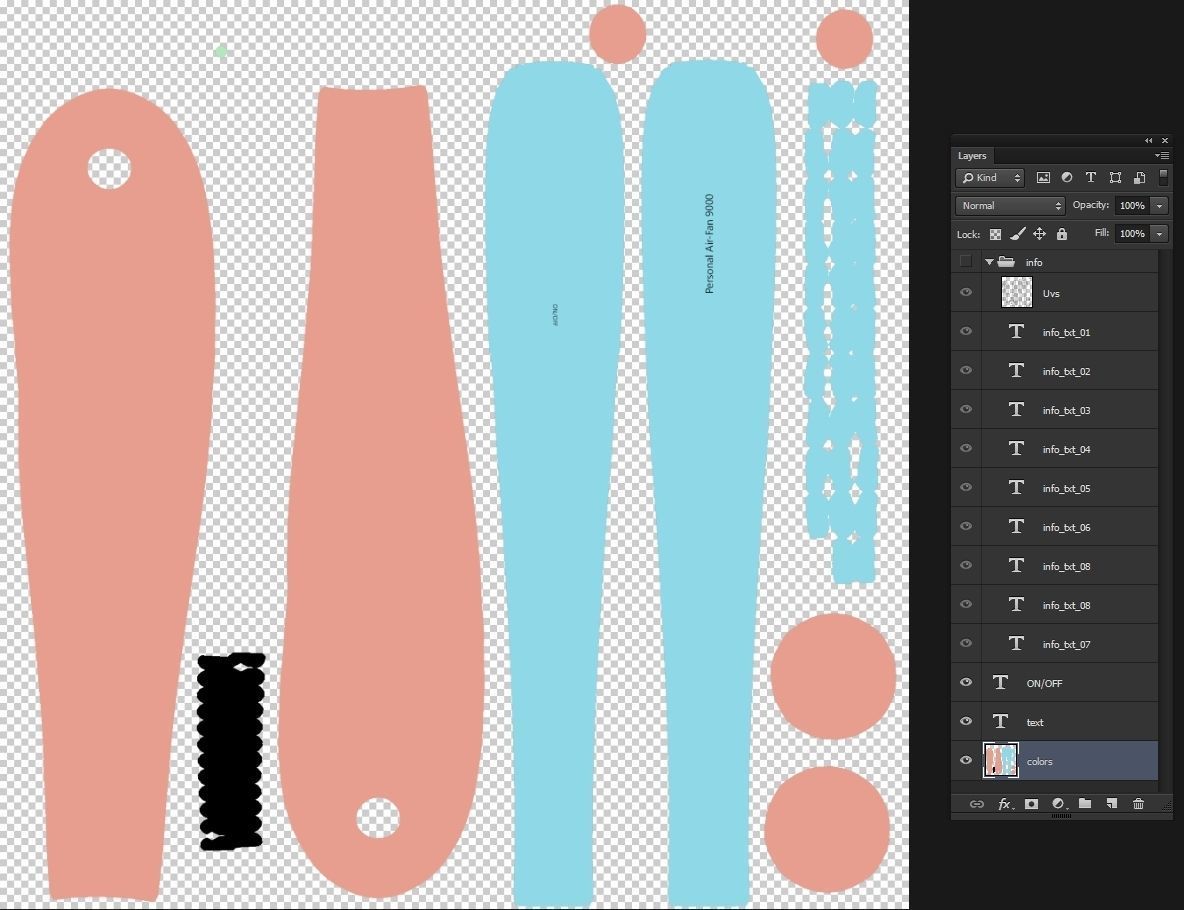Lock image pixels brush icon
This screenshot has height=910, width=1184.
coord(1017,234)
